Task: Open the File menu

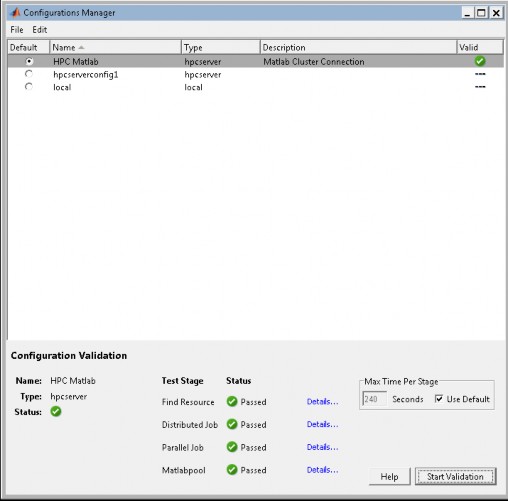Action: (x=17, y=30)
